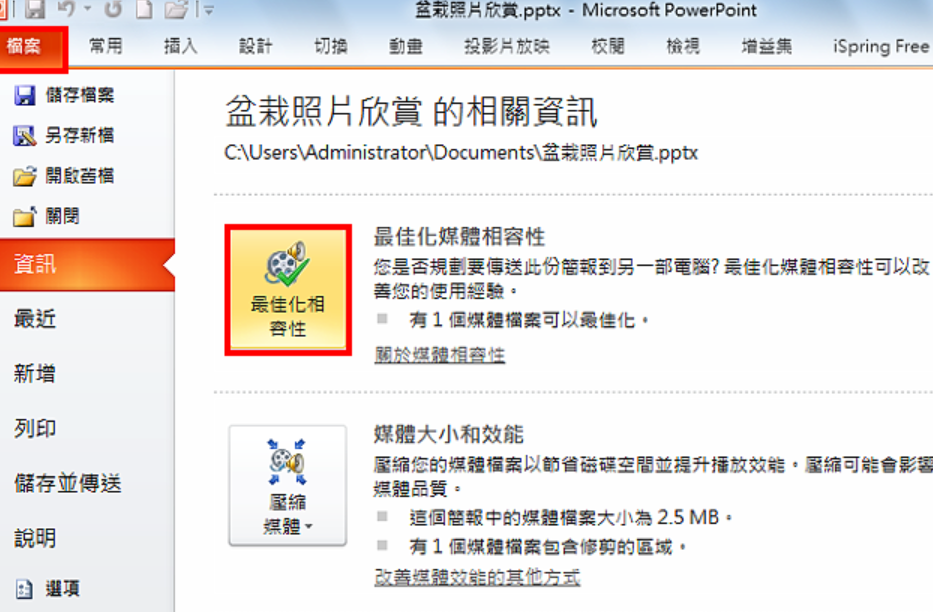Click the New blank document icon

tap(144, 8)
